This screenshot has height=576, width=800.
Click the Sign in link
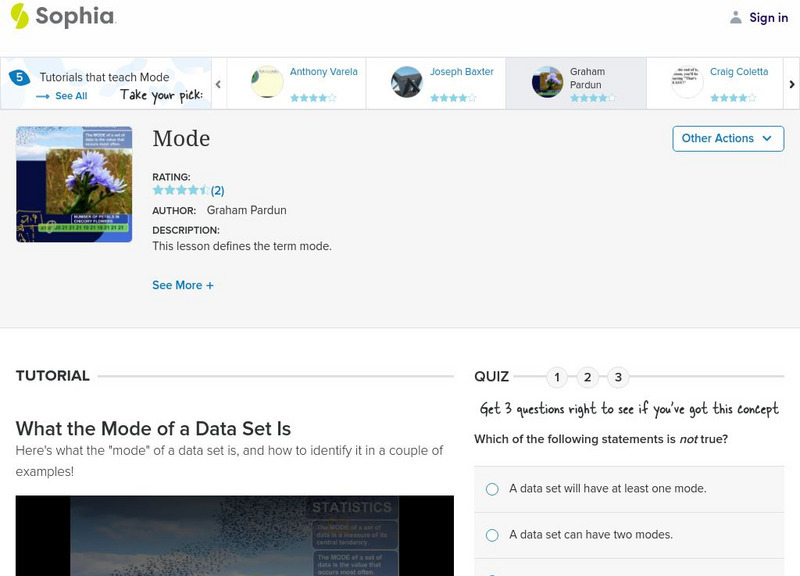[x=768, y=17]
